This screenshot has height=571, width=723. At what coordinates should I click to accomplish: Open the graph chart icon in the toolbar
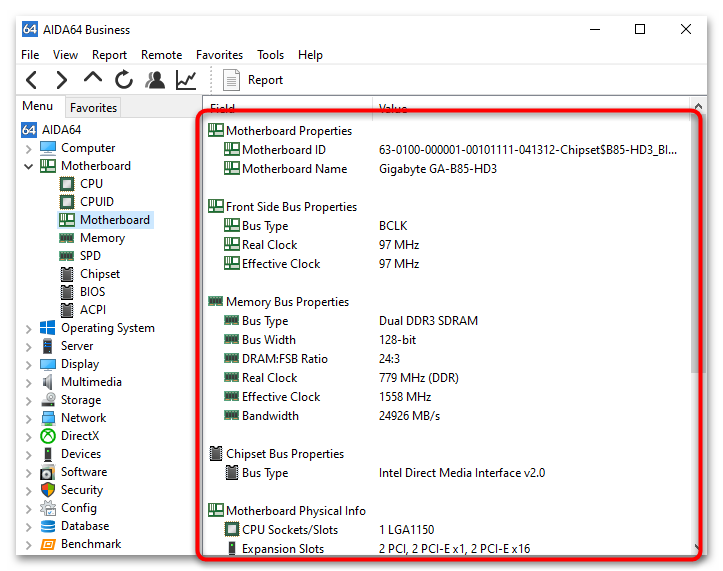(x=186, y=80)
